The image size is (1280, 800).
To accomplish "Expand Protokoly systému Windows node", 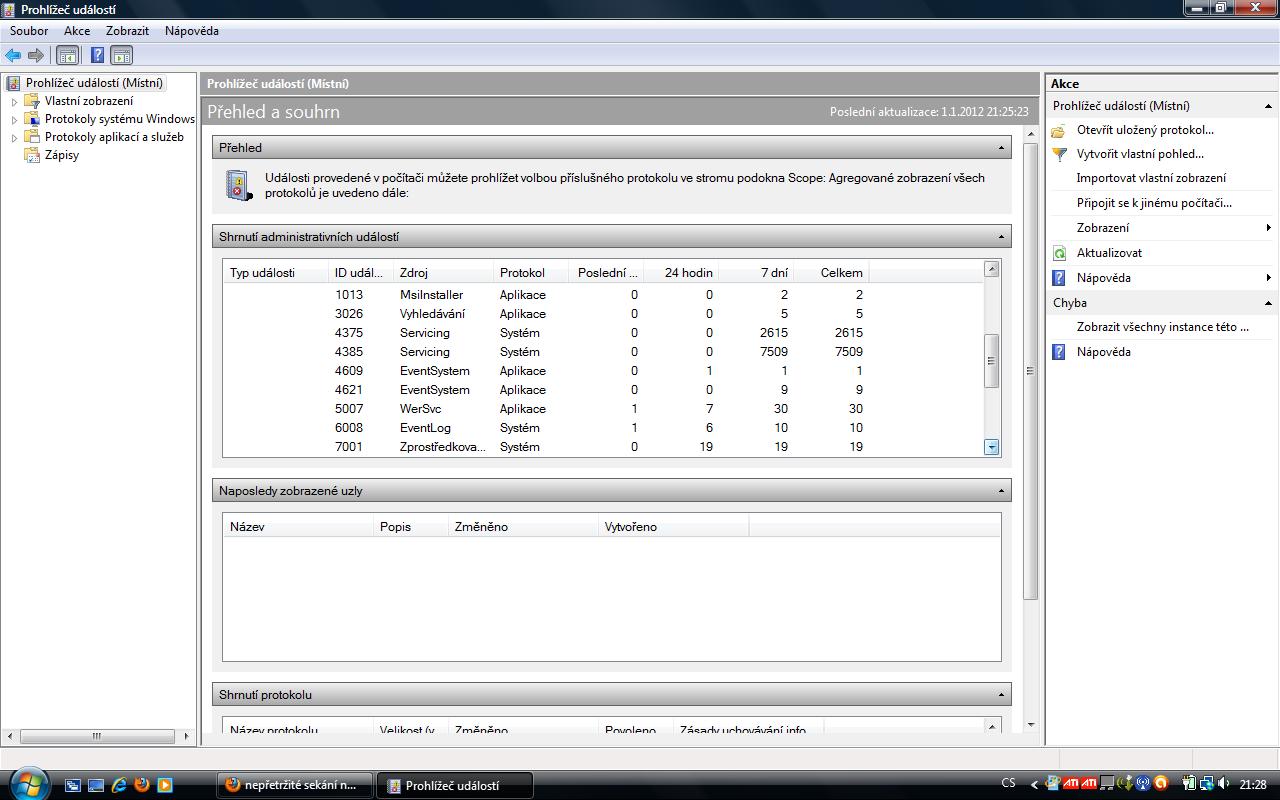I will point(14,119).
